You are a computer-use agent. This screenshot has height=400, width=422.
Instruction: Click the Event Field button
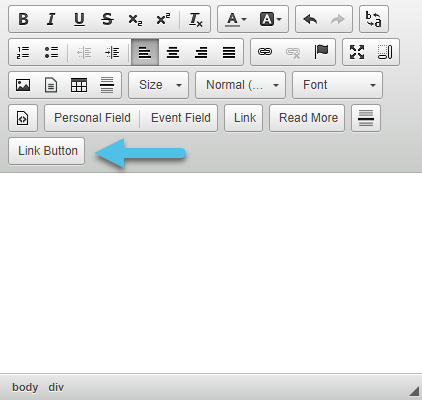pos(181,118)
